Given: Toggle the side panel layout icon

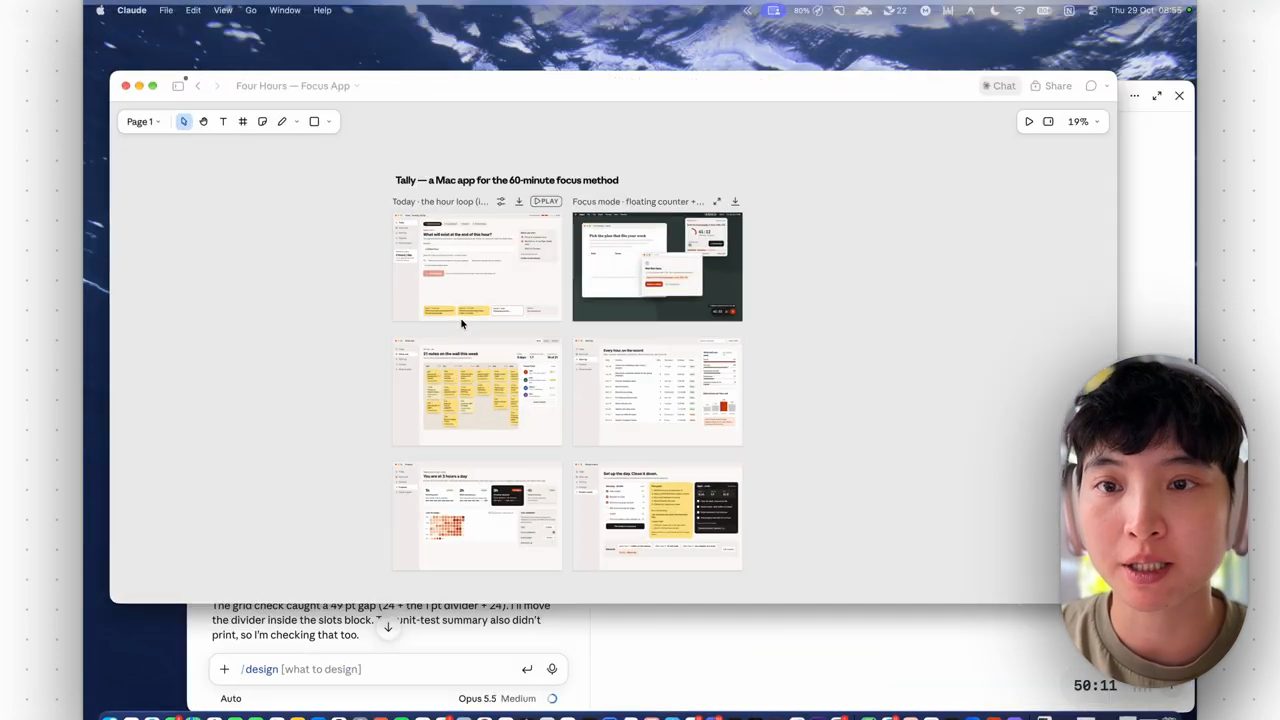Looking at the screenshot, I should coord(1048,122).
